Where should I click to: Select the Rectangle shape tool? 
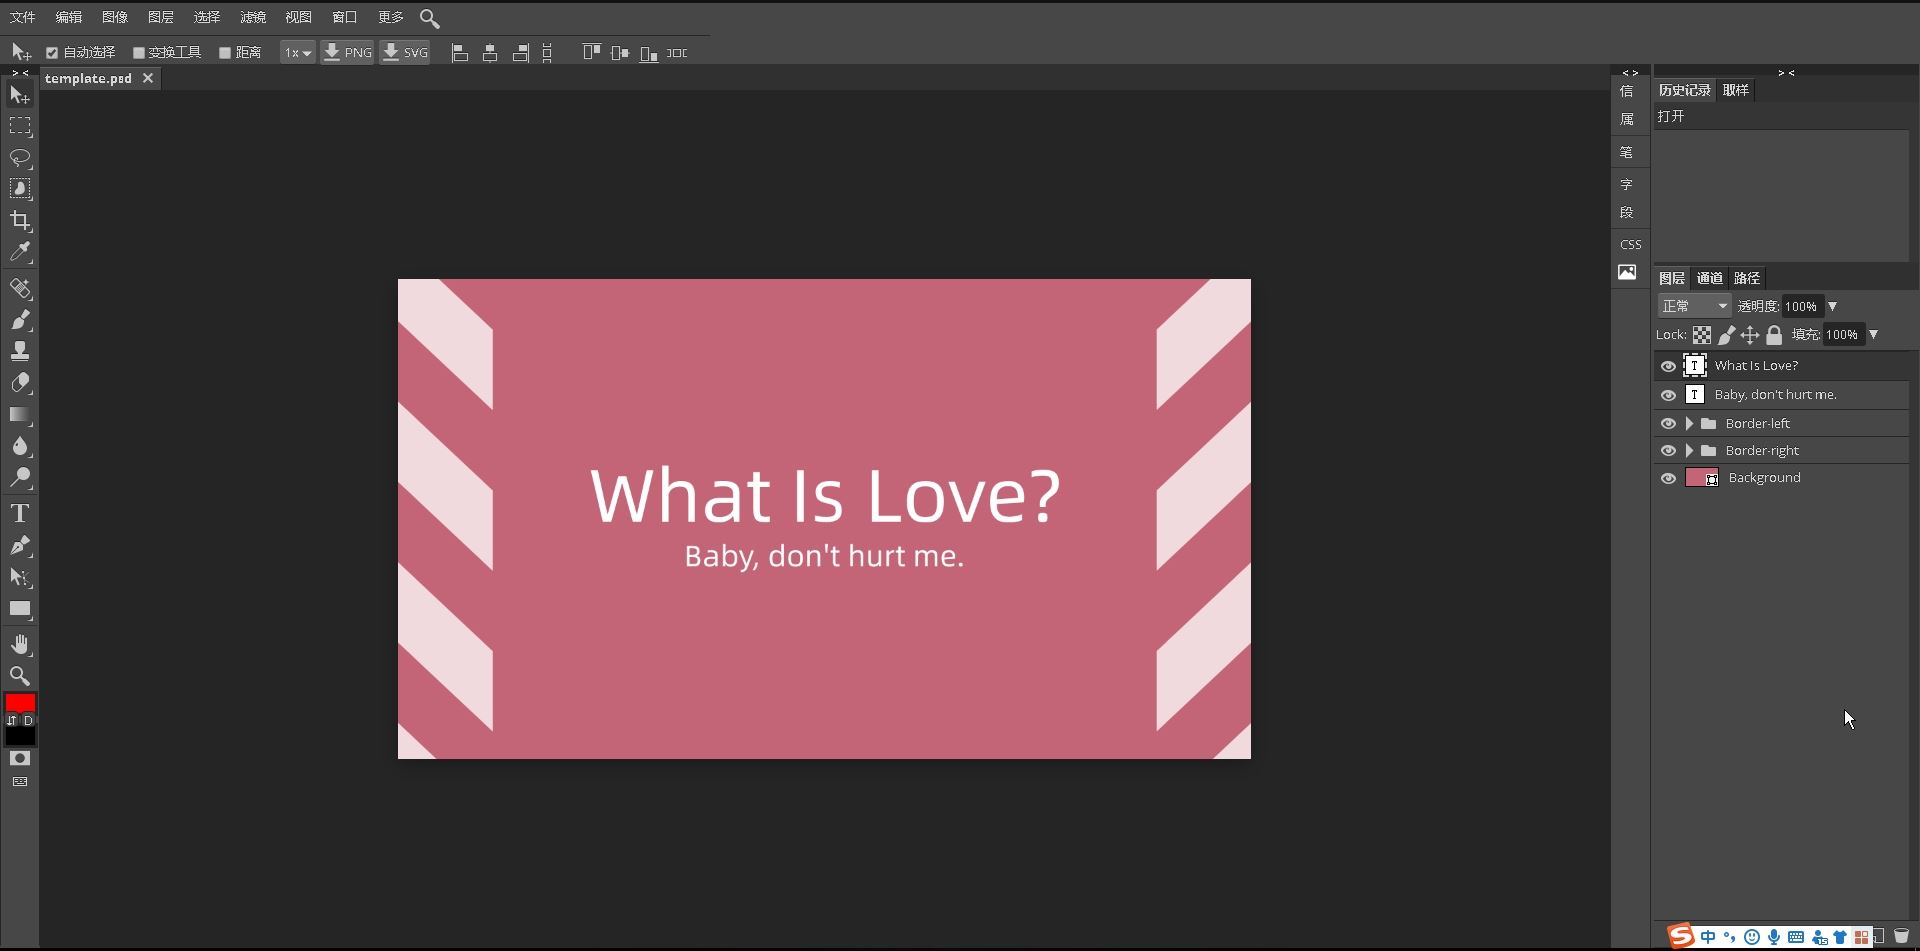click(x=20, y=608)
